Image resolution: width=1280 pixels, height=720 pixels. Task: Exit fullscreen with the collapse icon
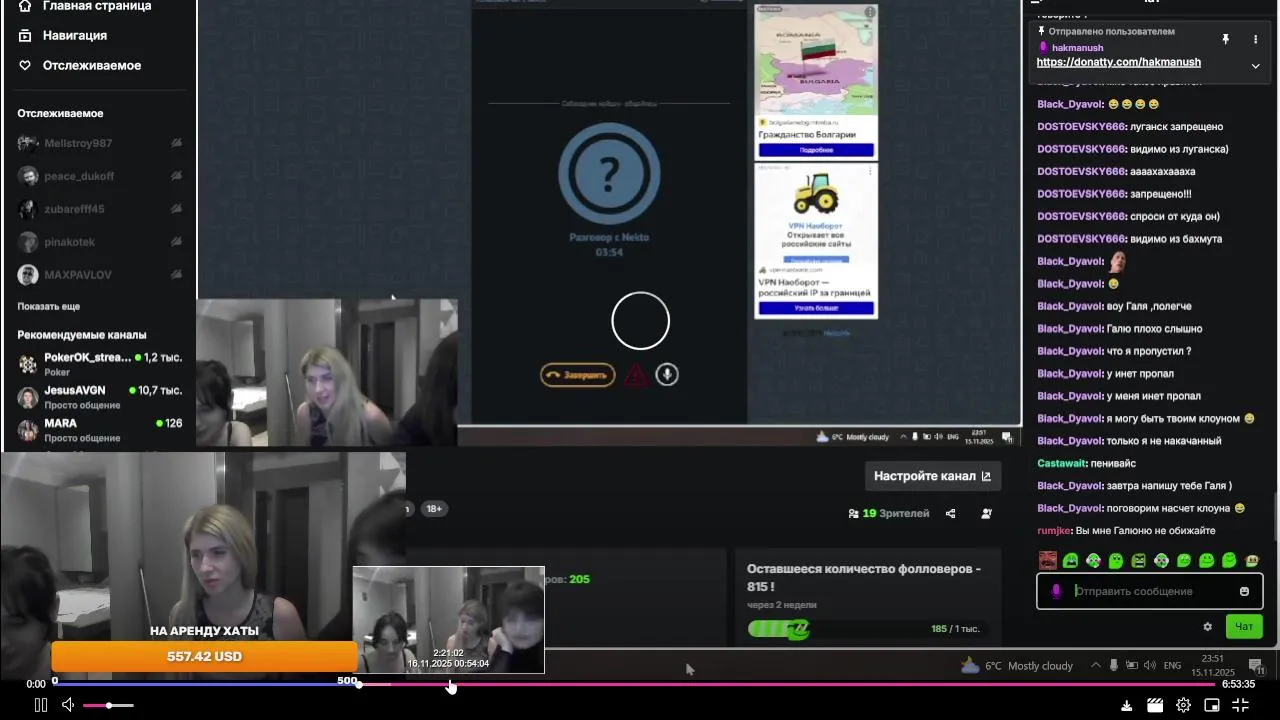coord(1241,705)
